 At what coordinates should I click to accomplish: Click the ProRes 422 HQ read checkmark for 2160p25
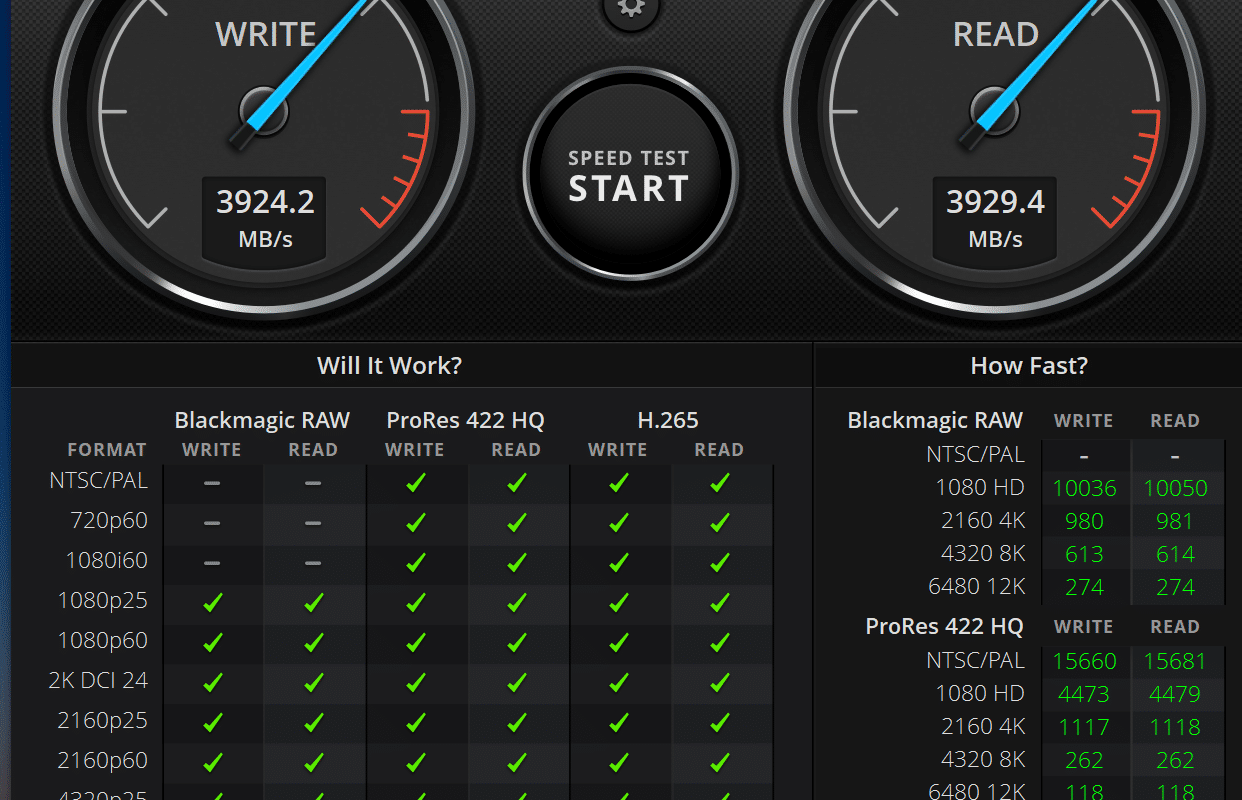pyautogui.click(x=516, y=722)
